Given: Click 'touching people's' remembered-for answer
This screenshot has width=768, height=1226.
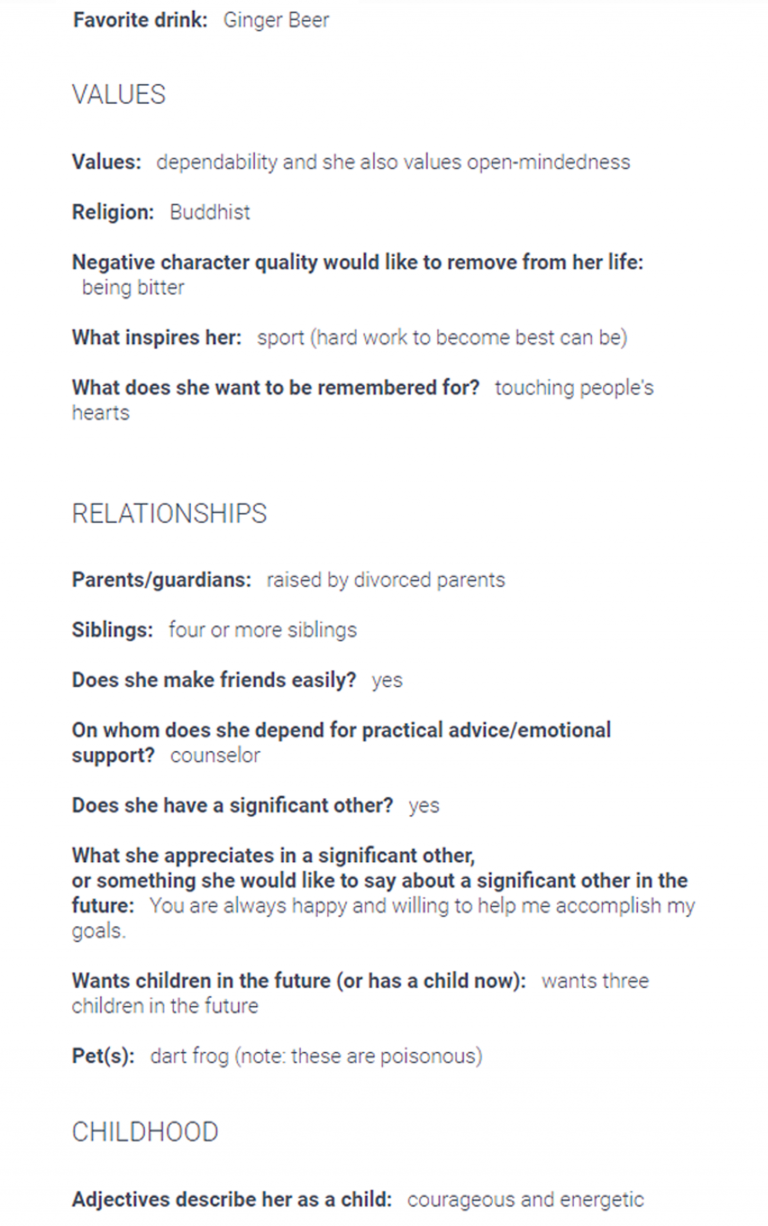Looking at the screenshot, I should click(574, 388).
